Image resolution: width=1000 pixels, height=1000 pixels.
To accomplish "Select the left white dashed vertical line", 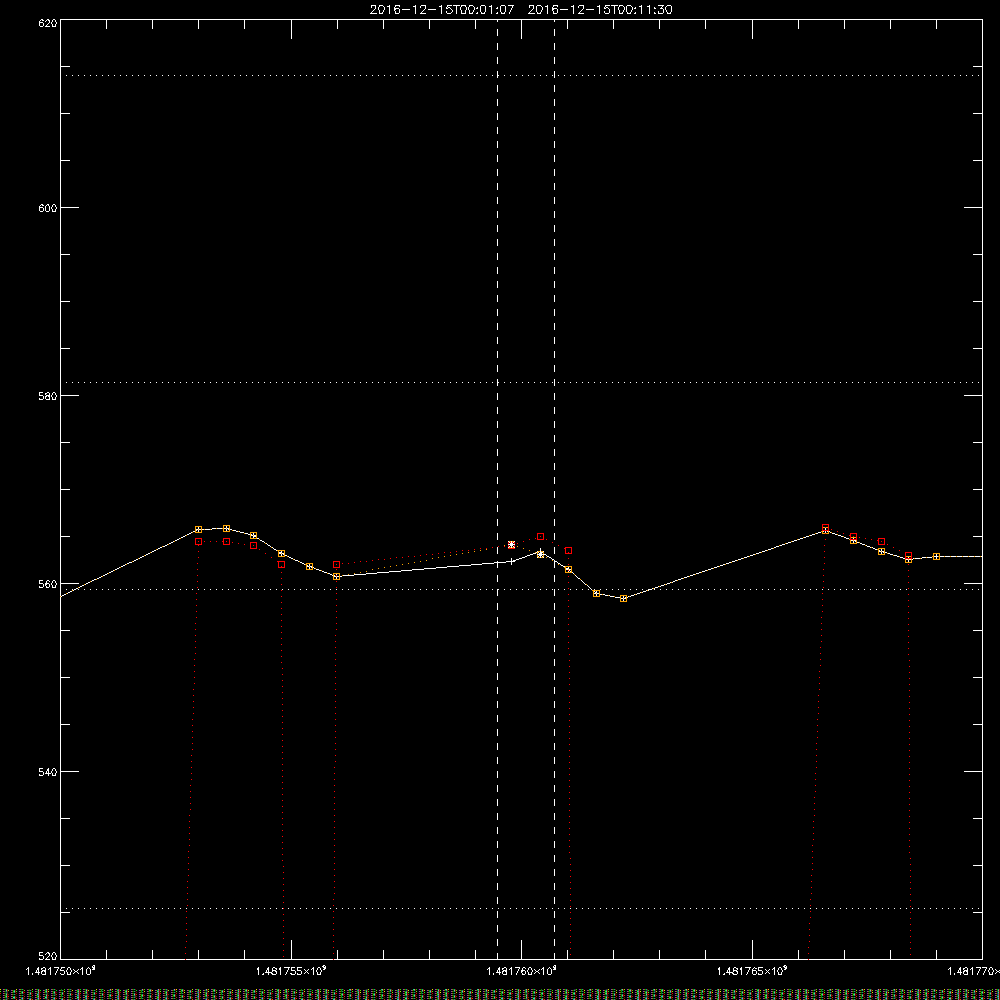I will coord(497,489).
